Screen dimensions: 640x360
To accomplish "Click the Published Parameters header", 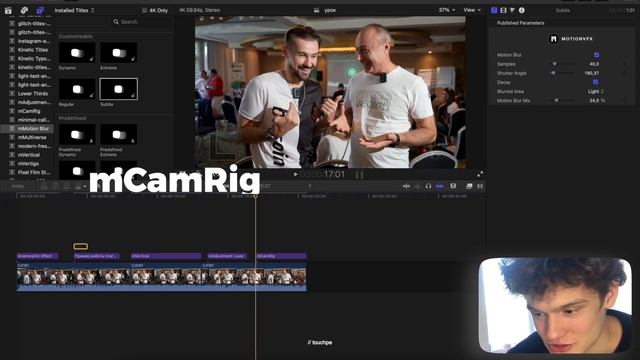I will 520,23.
